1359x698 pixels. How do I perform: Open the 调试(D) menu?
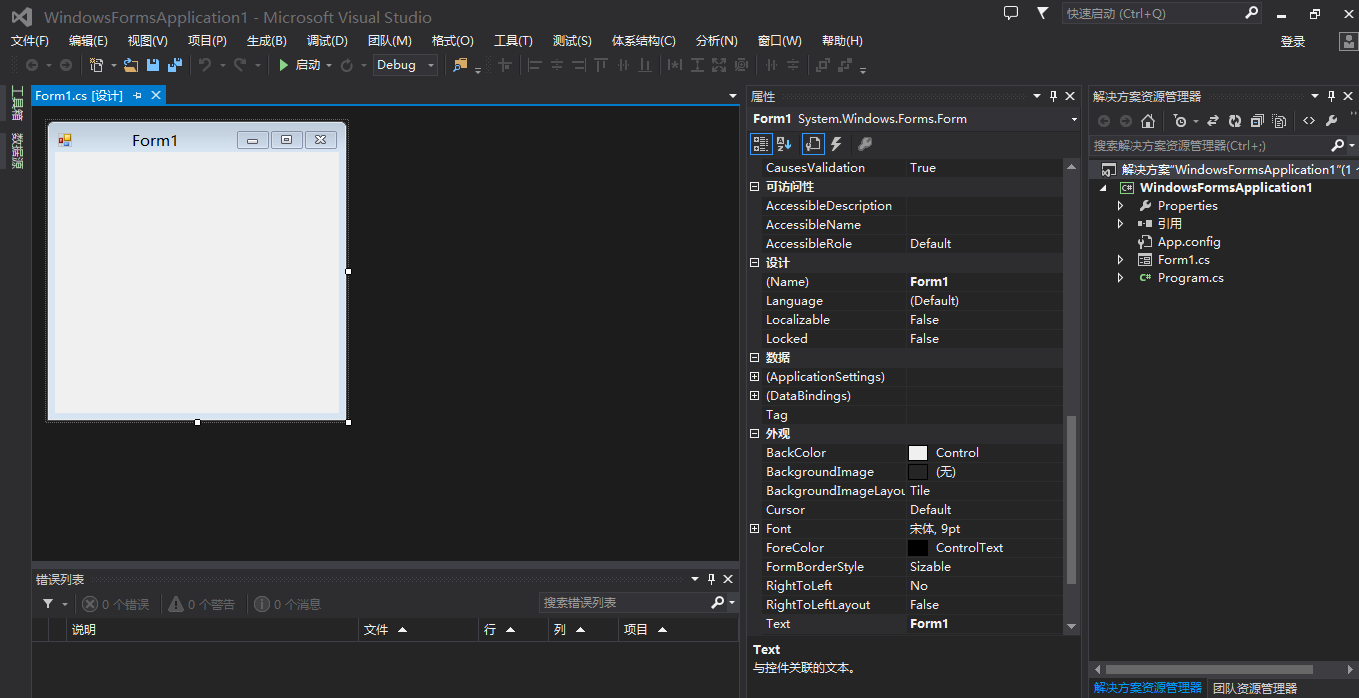tap(327, 41)
